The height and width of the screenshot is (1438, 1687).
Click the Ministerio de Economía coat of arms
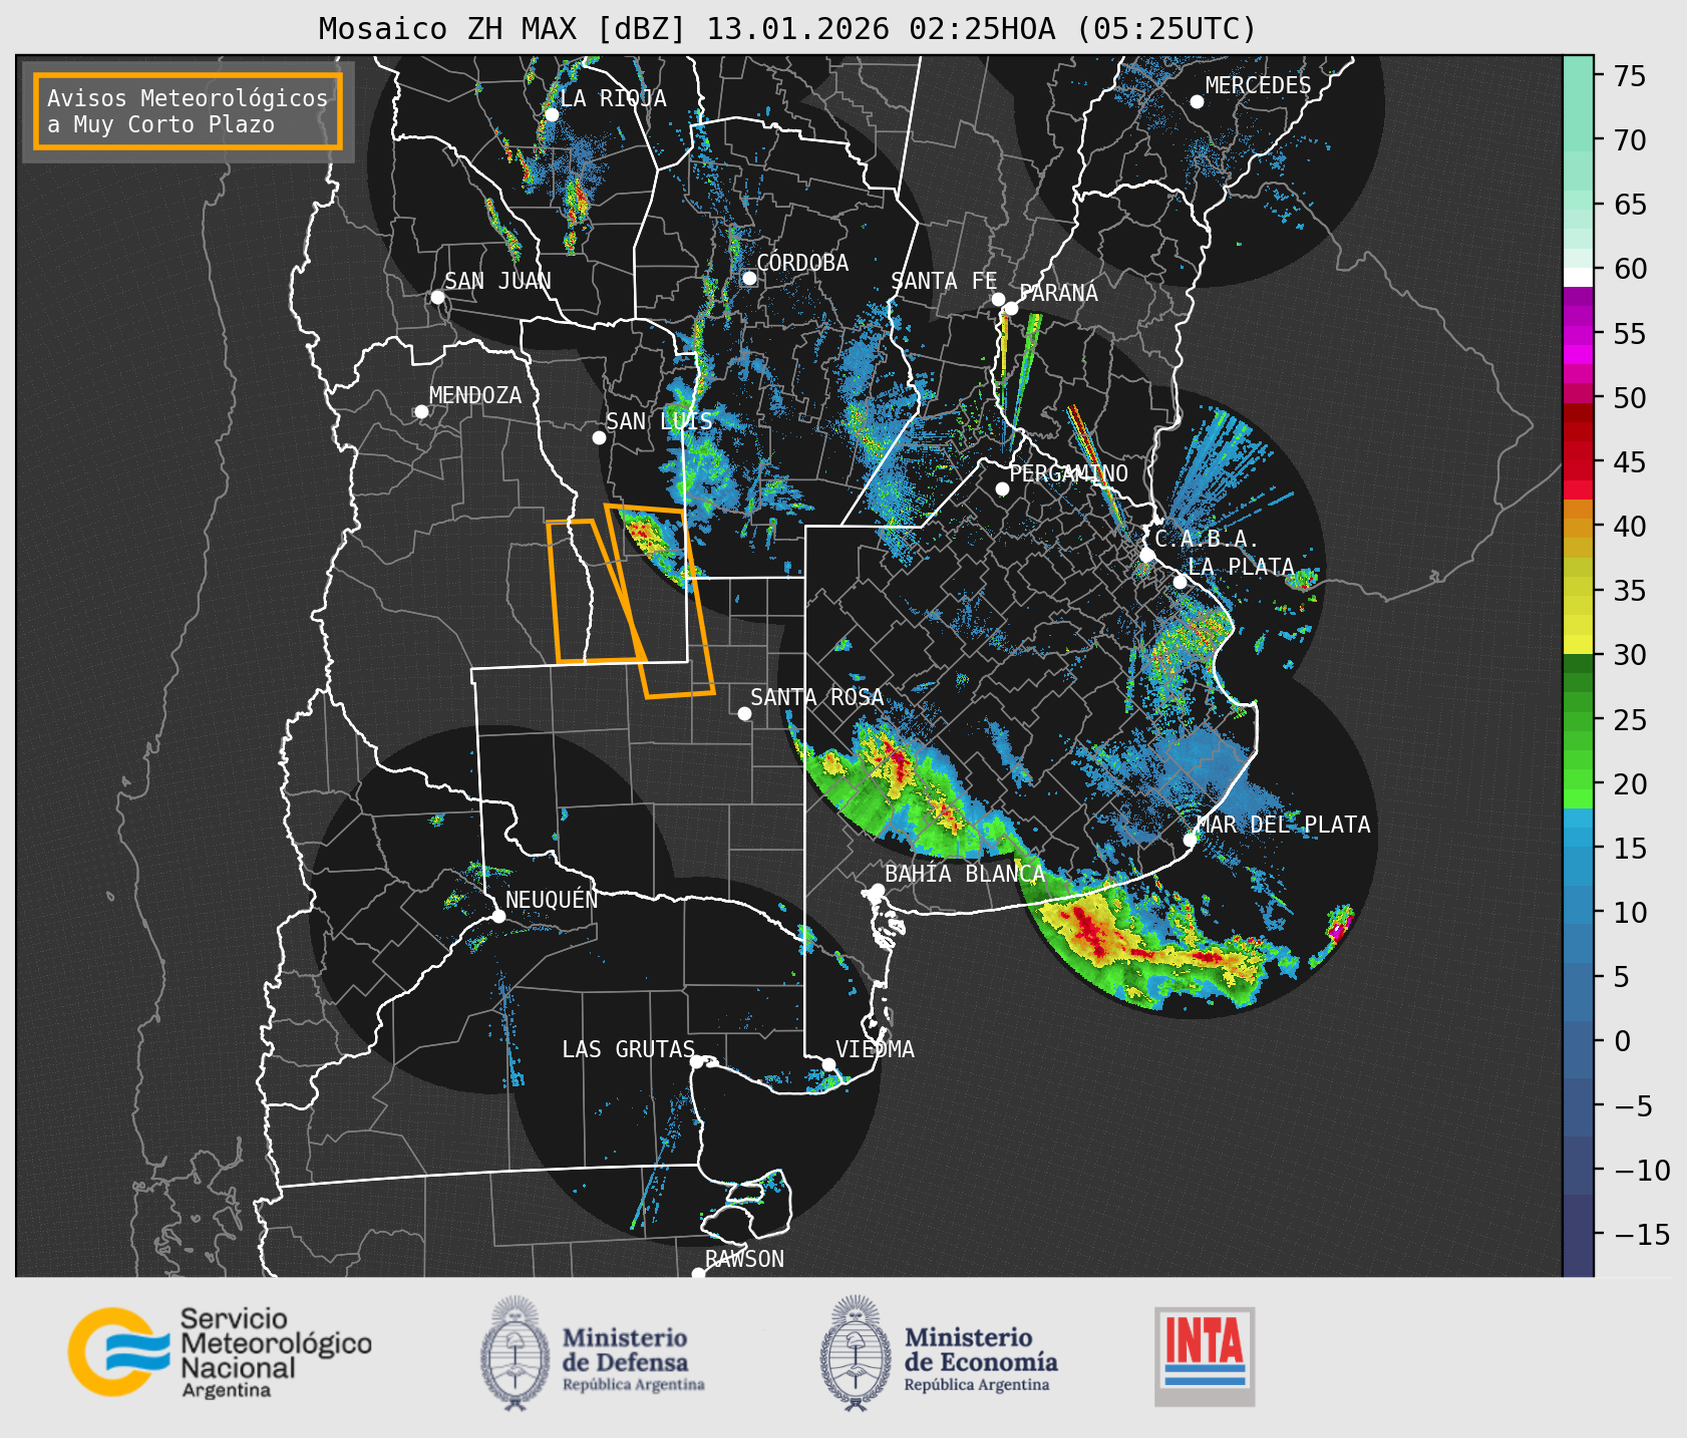pos(855,1353)
